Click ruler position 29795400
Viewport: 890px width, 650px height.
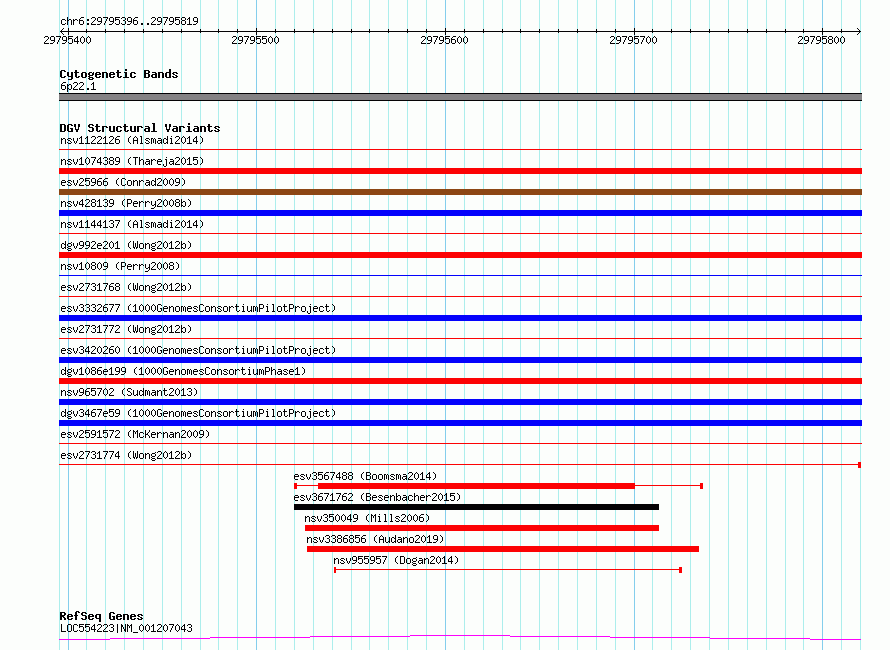click(x=67, y=40)
